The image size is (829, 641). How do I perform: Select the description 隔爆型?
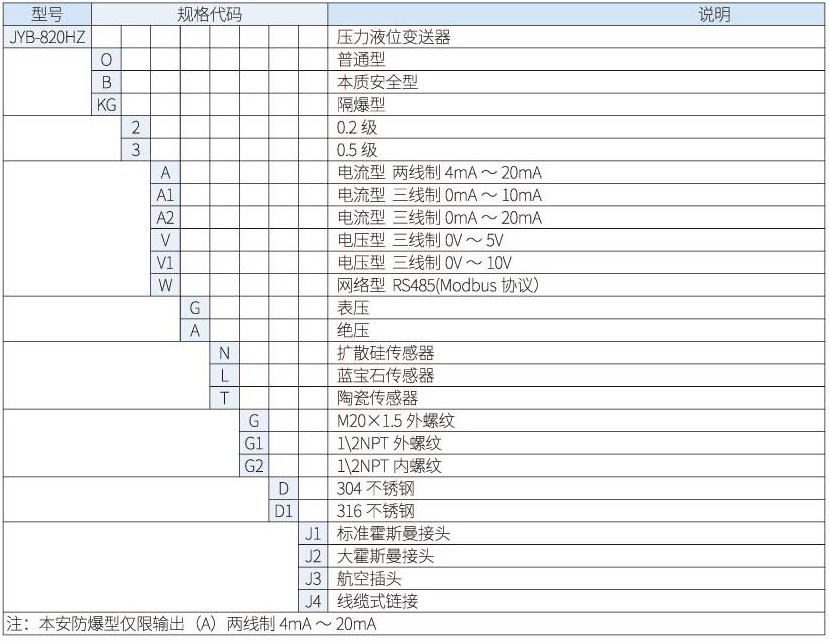pyautogui.click(x=361, y=105)
